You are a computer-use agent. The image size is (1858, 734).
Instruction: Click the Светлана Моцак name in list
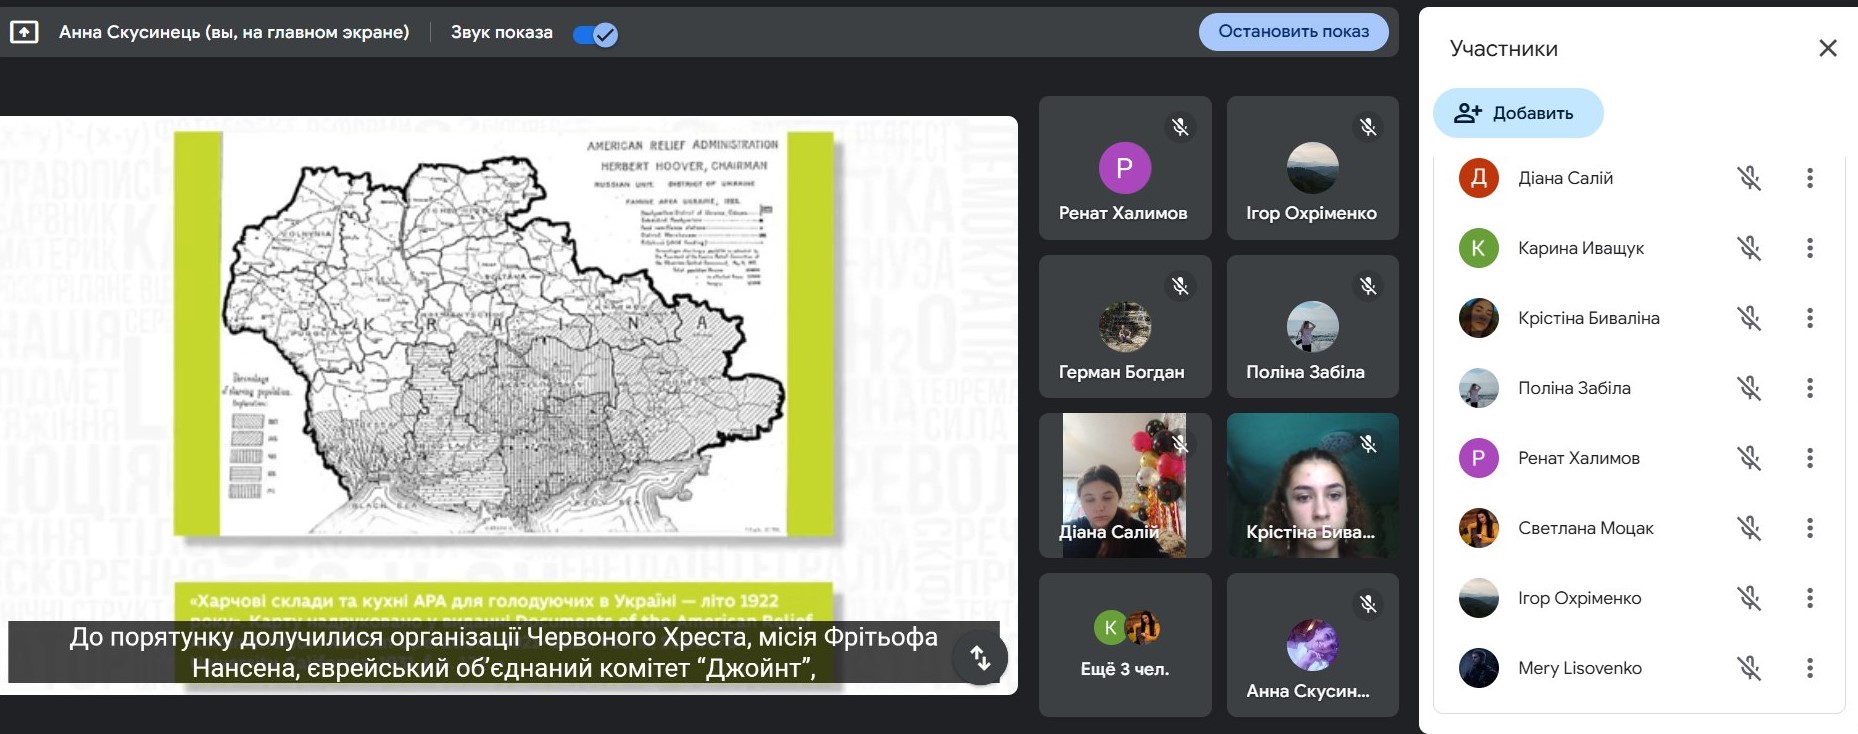(x=1586, y=528)
